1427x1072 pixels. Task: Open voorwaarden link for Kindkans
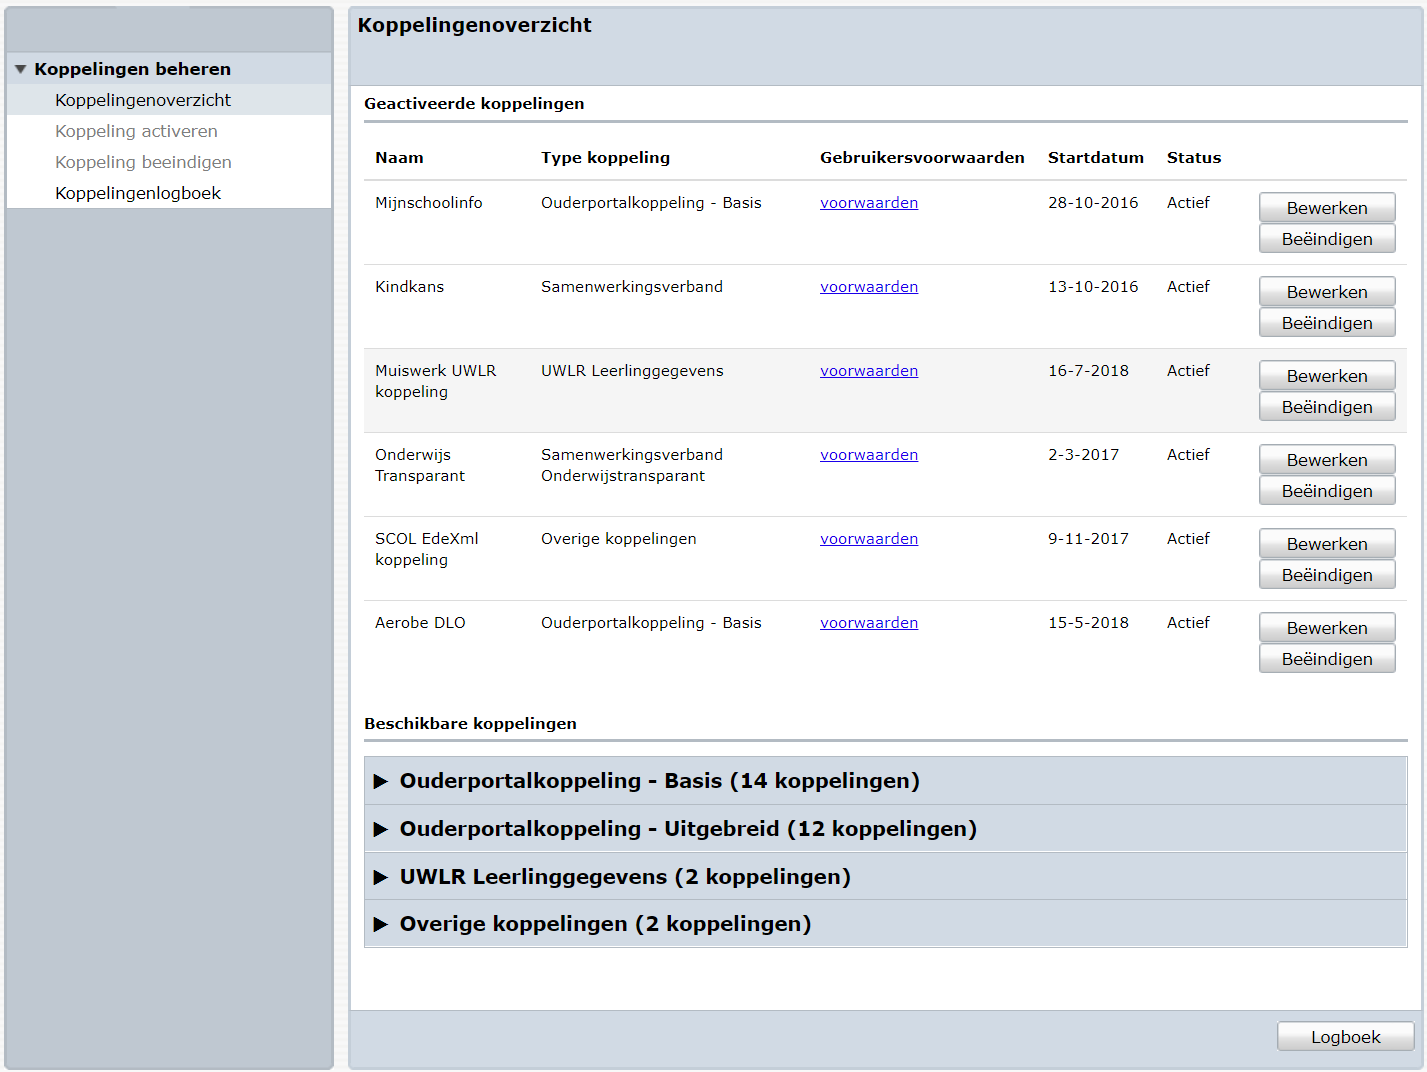click(x=869, y=287)
